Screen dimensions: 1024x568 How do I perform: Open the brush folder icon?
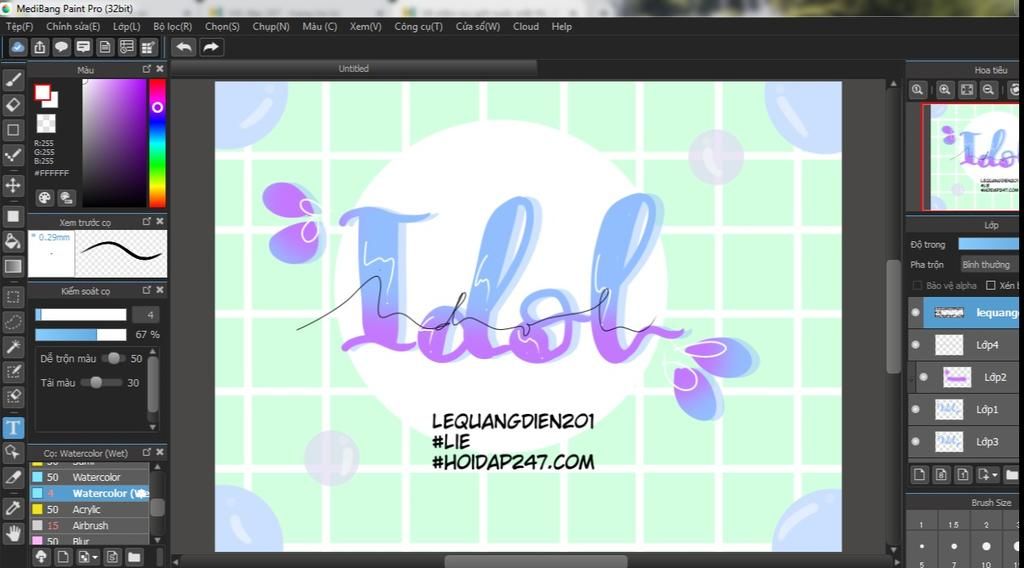point(134,557)
